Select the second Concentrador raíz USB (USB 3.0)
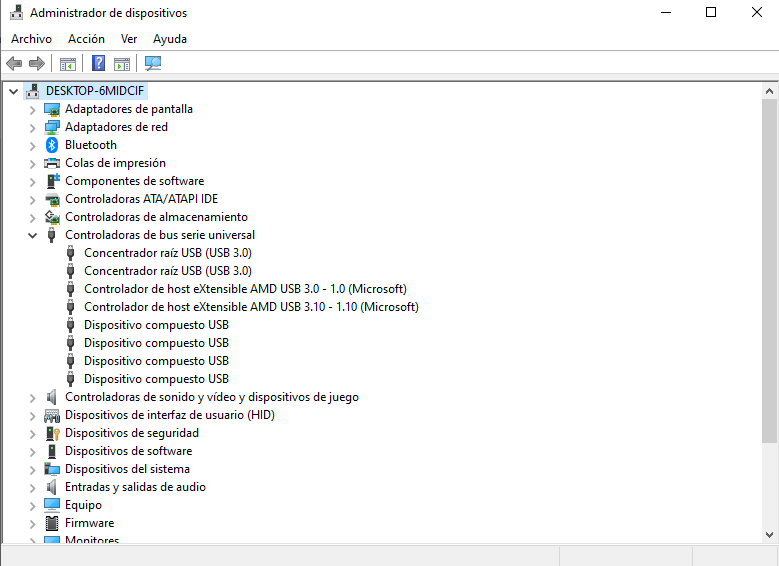Image resolution: width=779 pixels, height=566 pixels. point(168,271)
